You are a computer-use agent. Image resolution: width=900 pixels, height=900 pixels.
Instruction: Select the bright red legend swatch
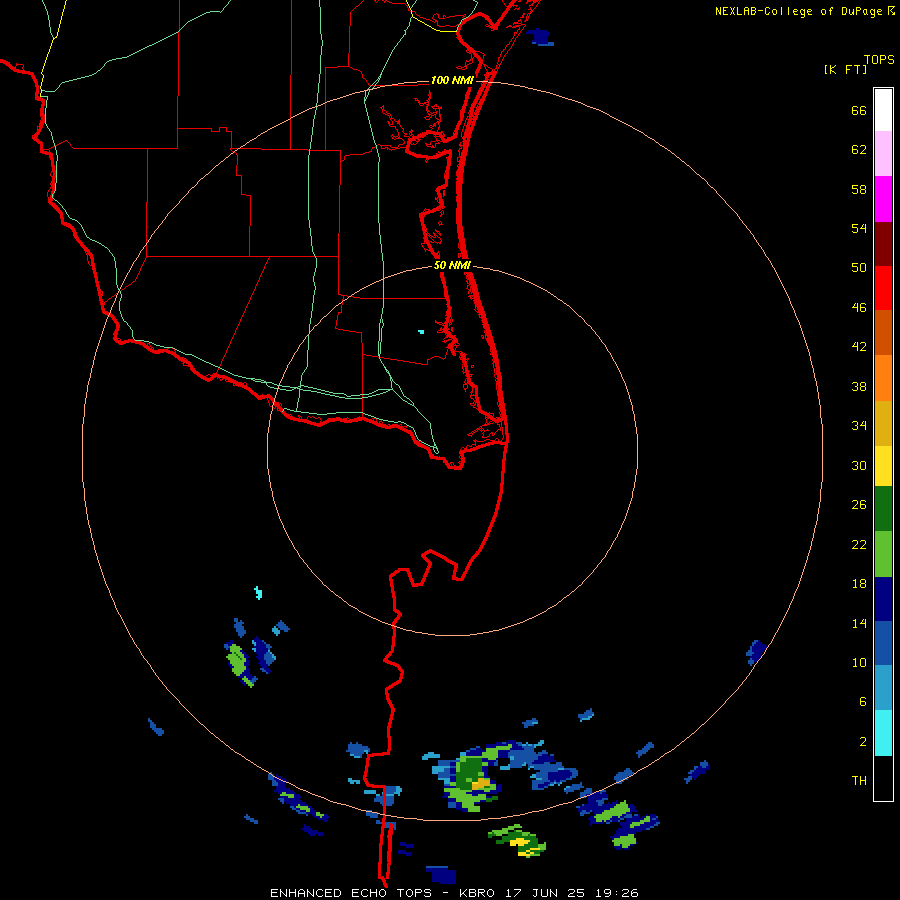click(883, 288)
